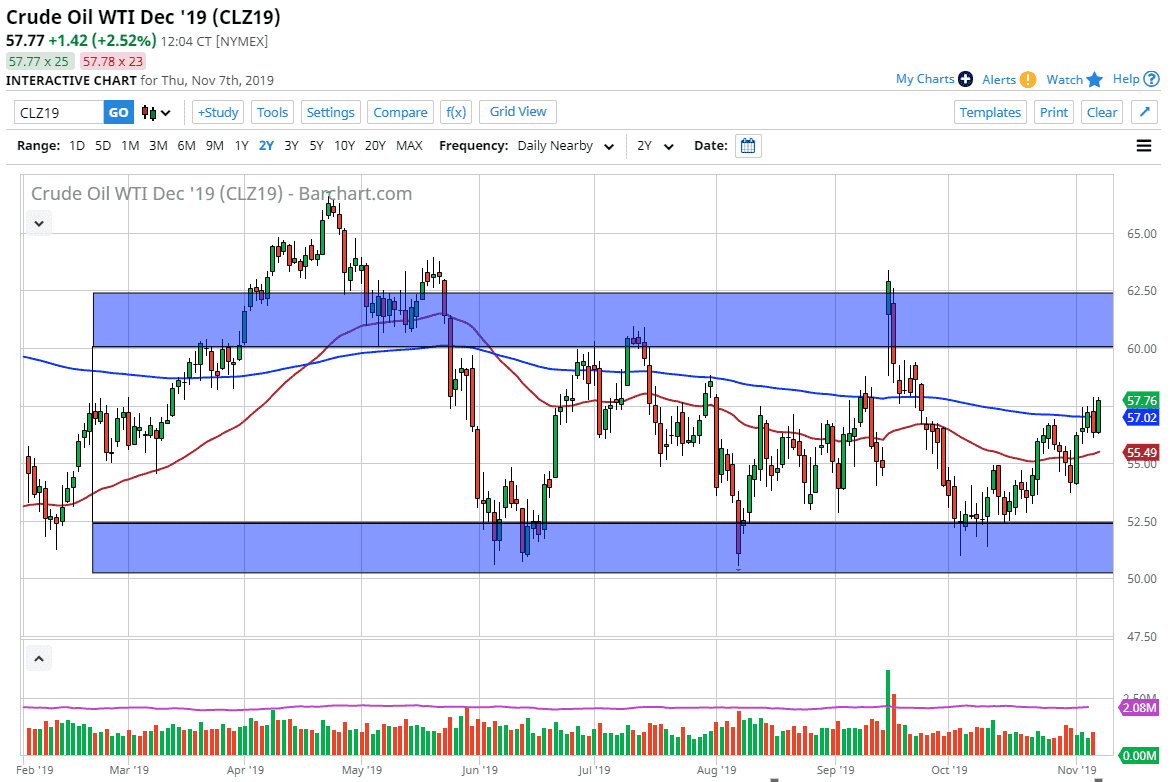Expand the volume panel chevron

pyautogui.click(x=38, y=658)
